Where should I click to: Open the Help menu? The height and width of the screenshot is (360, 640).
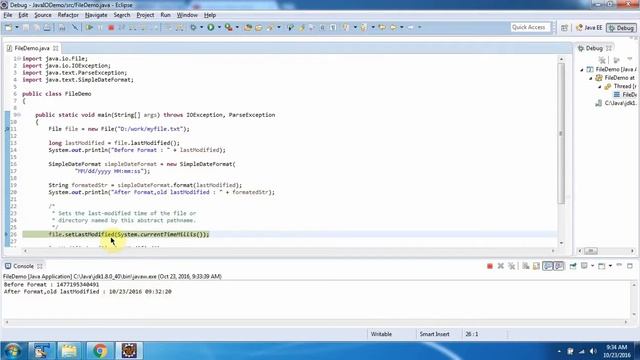pyautogui.click(x=210, y=15)
